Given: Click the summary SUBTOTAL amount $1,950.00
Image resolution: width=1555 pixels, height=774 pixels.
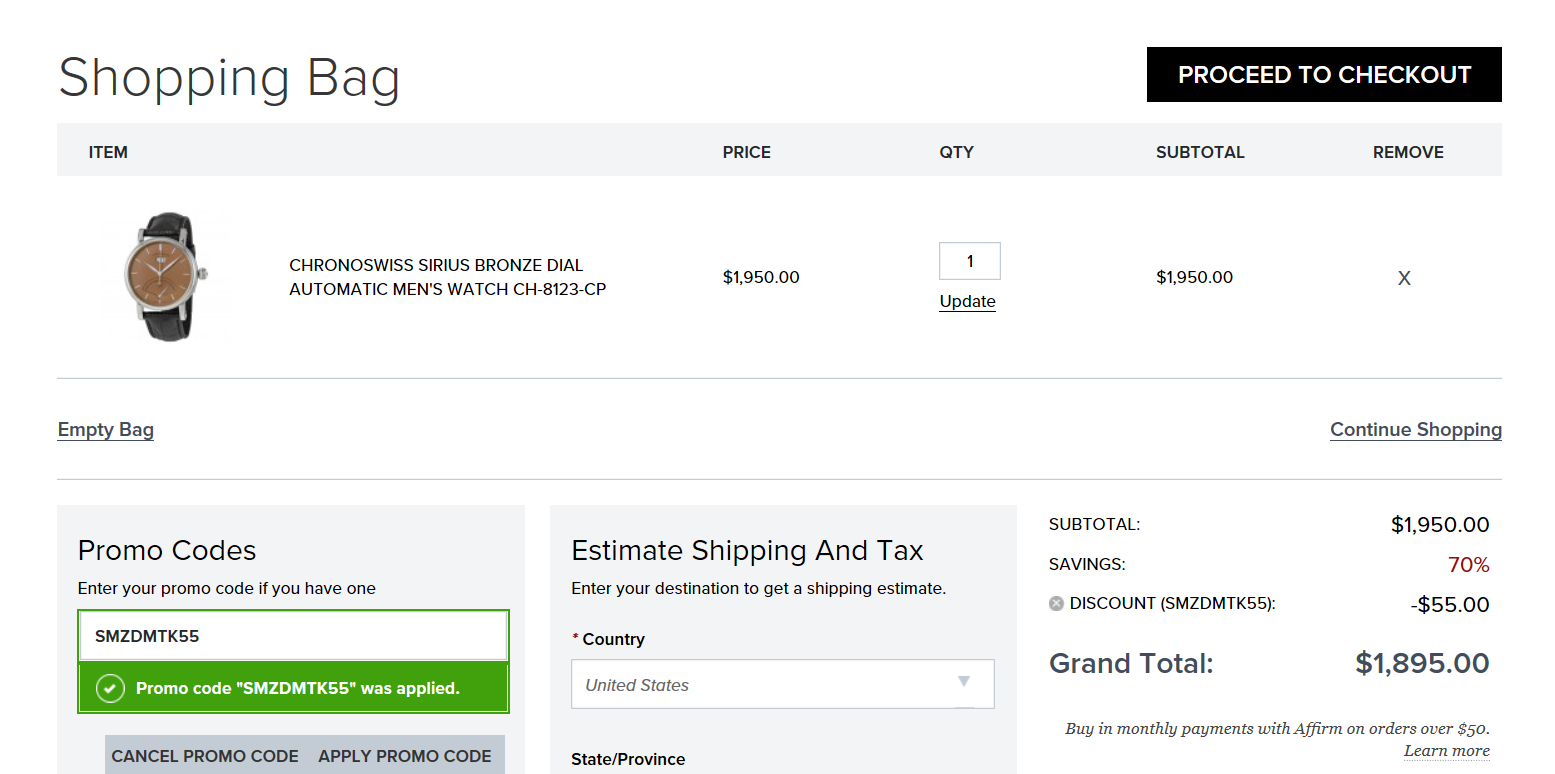Looking at the screenshot, I should pyautogui.click(x=1440, y=524).
